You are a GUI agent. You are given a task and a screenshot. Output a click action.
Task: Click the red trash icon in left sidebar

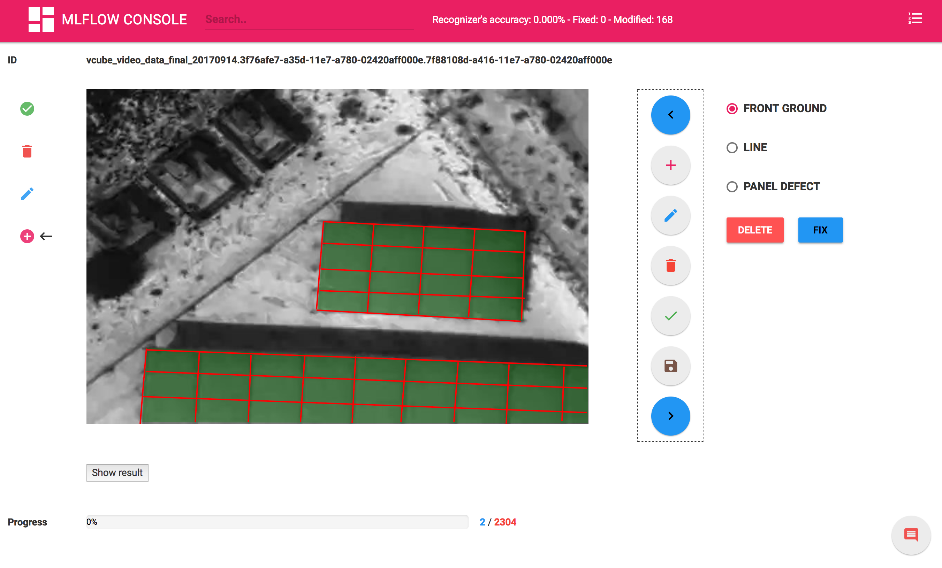(27, 151)
